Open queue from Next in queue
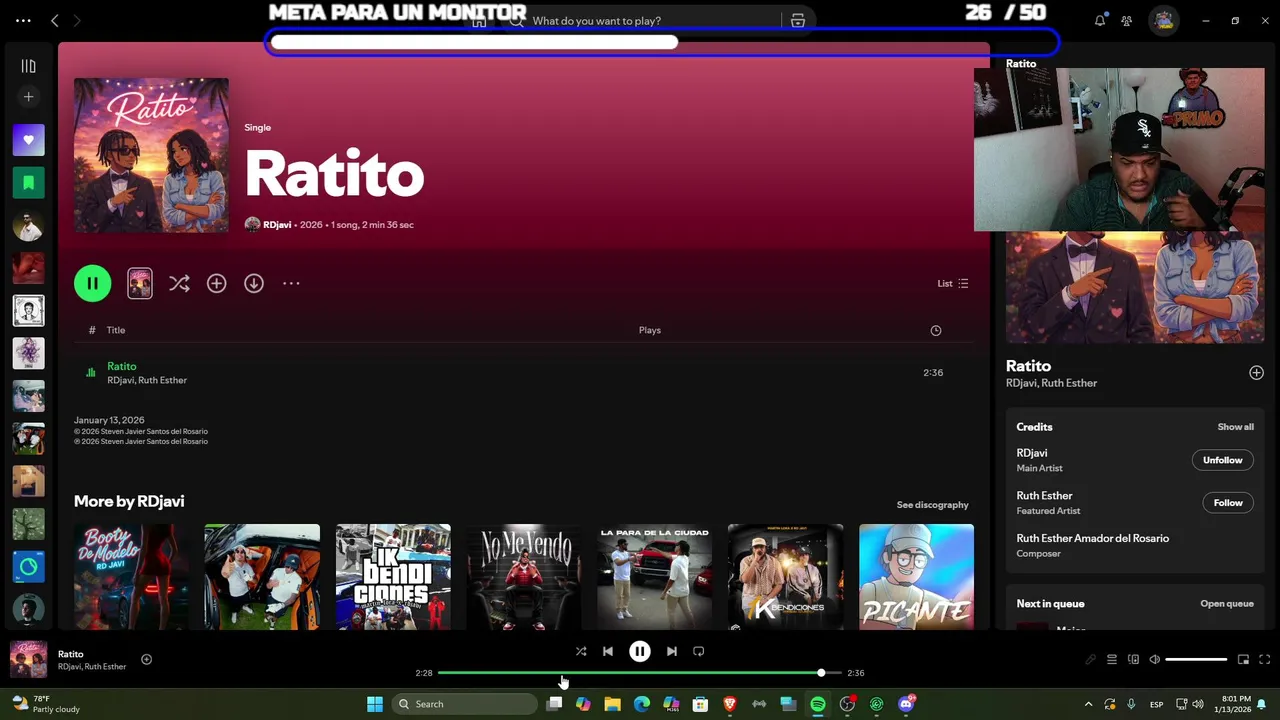 coord(1227,604)
